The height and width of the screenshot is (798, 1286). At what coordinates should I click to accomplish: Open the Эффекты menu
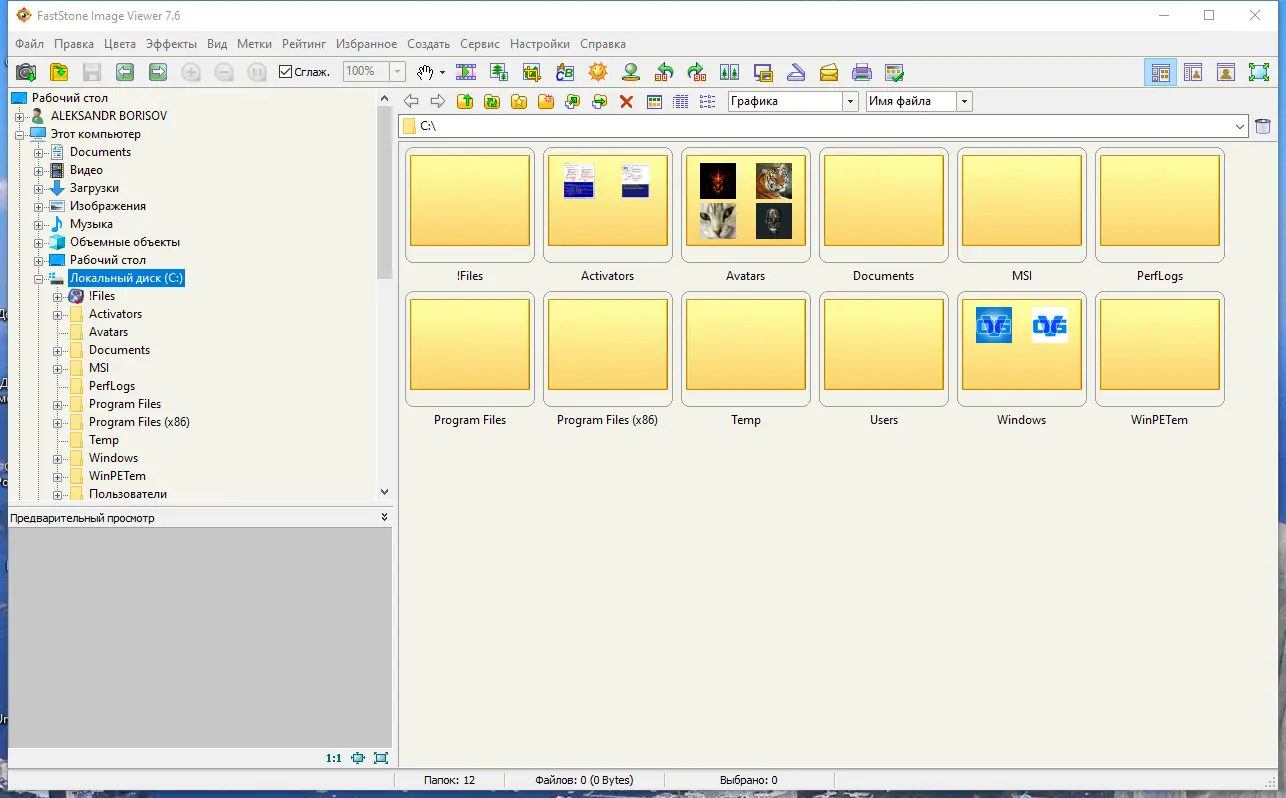tap(171, 44)
